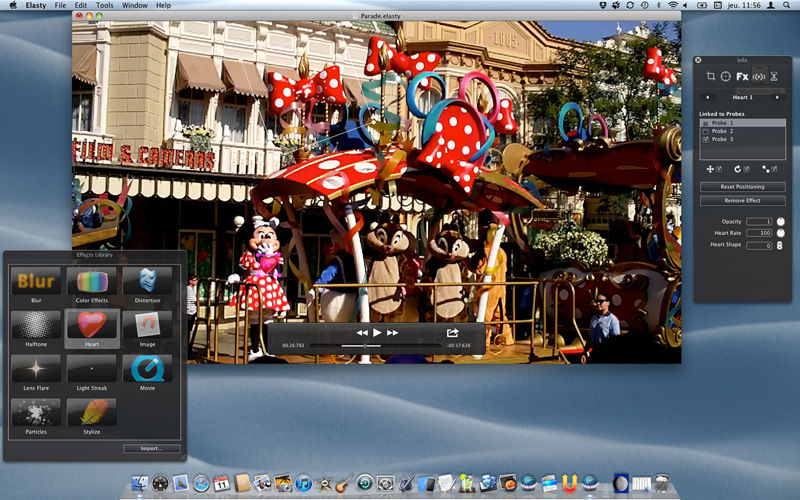Toggle the position link checkbox
This screenshot has width=800, height=500.
(x=719, y=169)
